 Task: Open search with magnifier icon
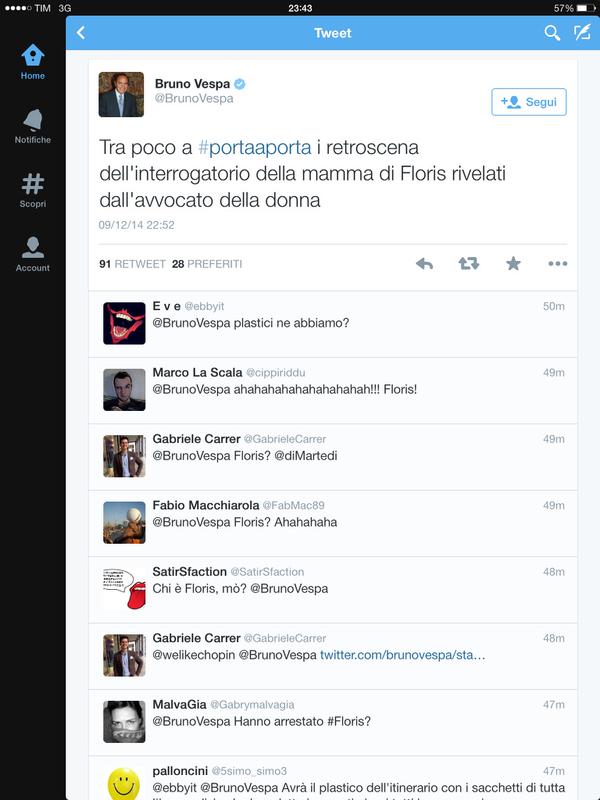tap(552, 33)
